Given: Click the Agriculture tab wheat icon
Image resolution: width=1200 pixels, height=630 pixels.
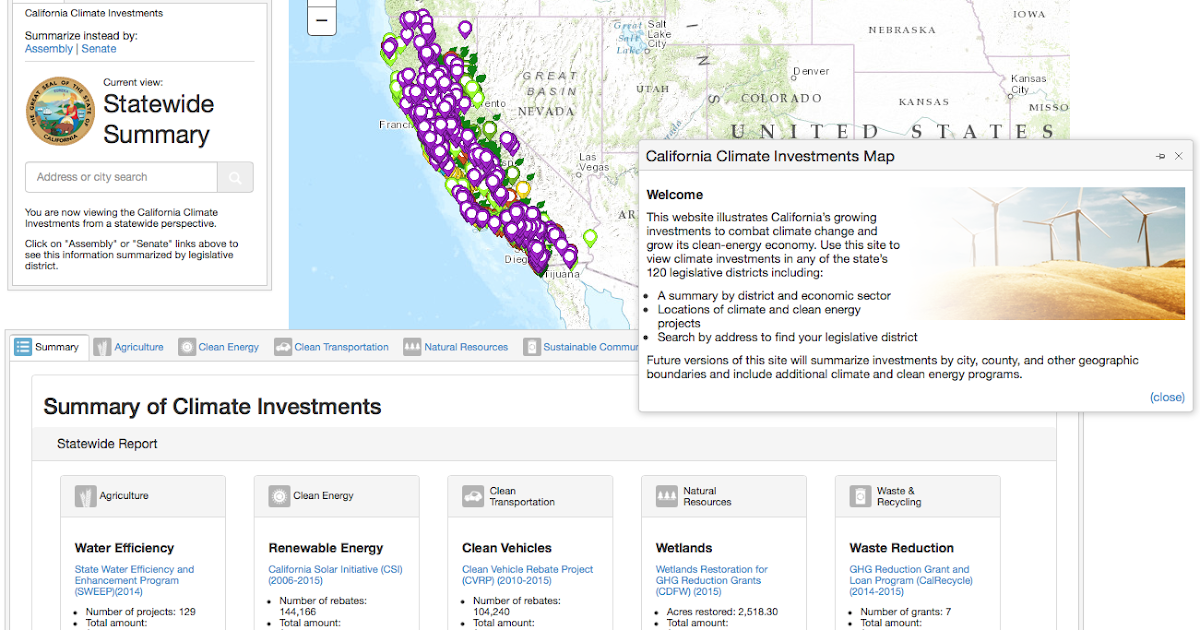Looking at the screenshot, I should coord(102,347).
